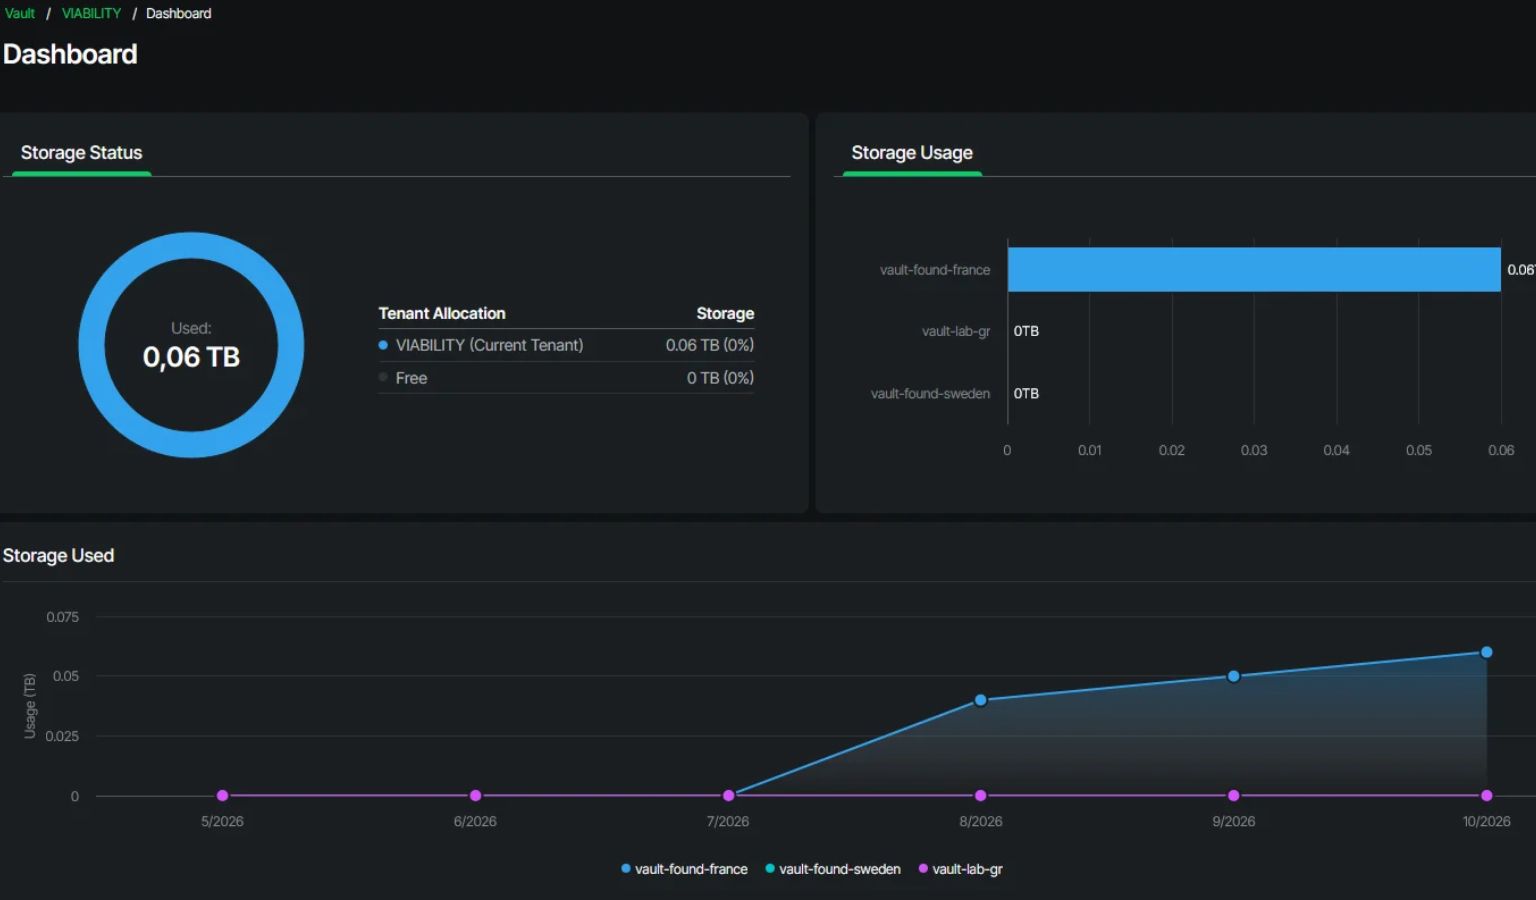Screen dimensions: 1536x900
Task: Click the vault-found-france bar chart label
Action: click(x=935, y=270)
